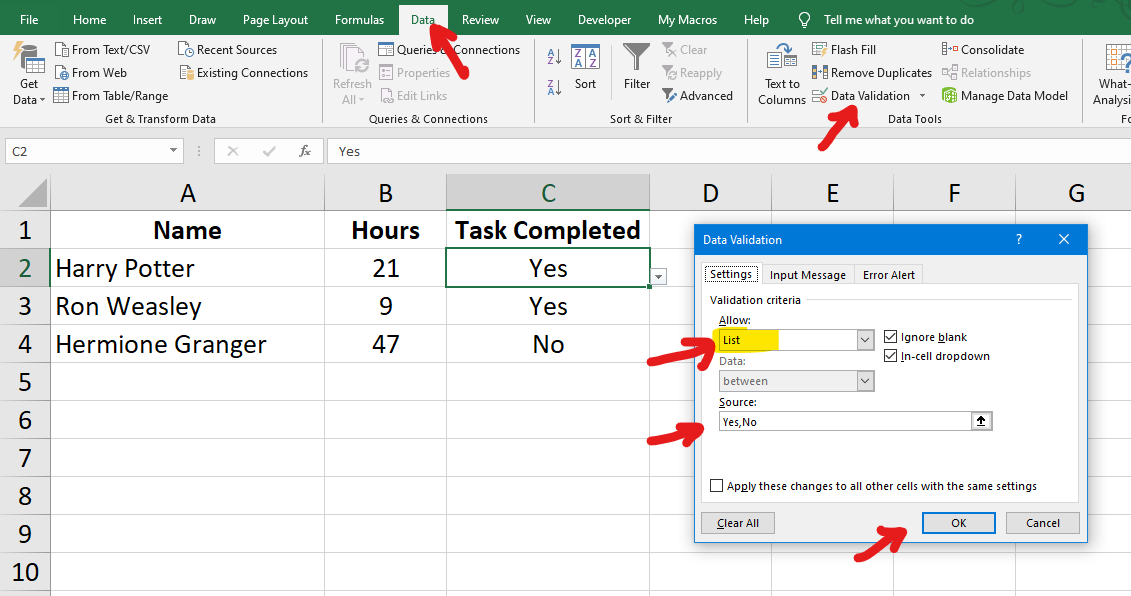This screenshot has width=1131, height=596.
Task: Check Apply these changes to all cells
Action: click(x=716, y=486)
